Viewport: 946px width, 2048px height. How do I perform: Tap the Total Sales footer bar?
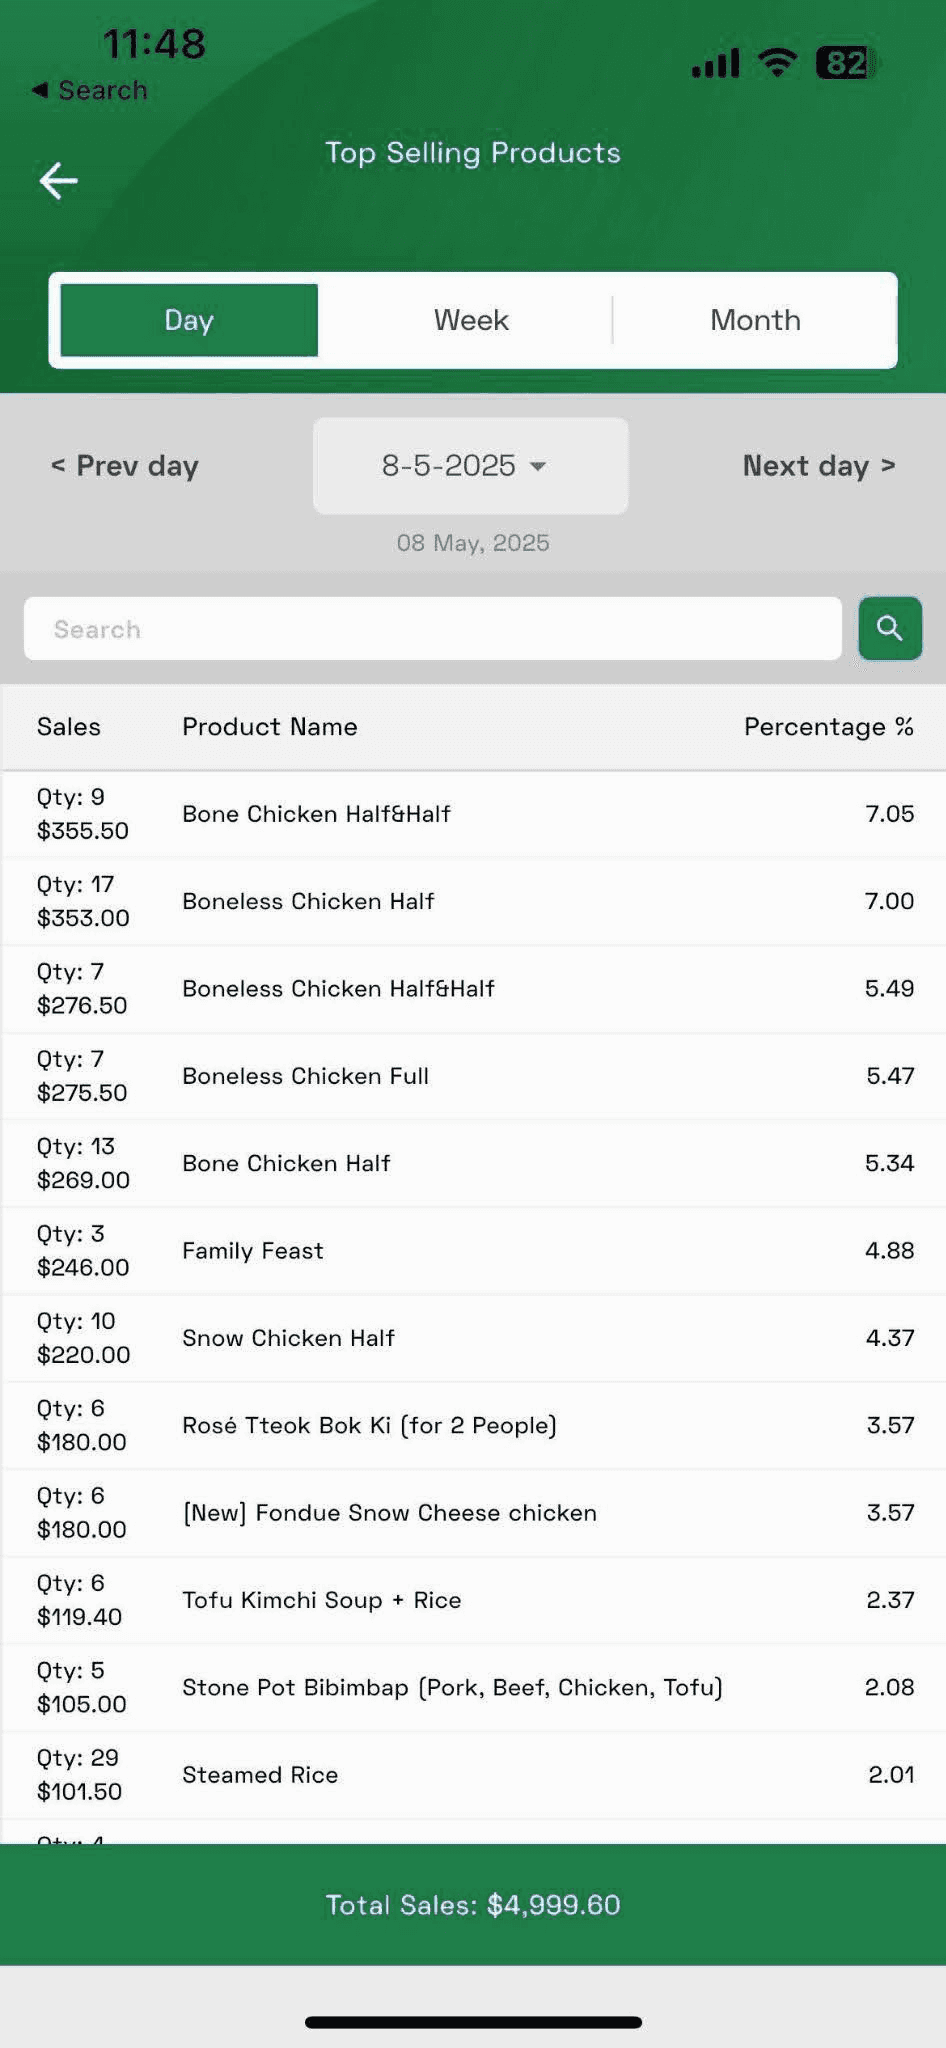pyautogui.click(x=473, y=1905)
